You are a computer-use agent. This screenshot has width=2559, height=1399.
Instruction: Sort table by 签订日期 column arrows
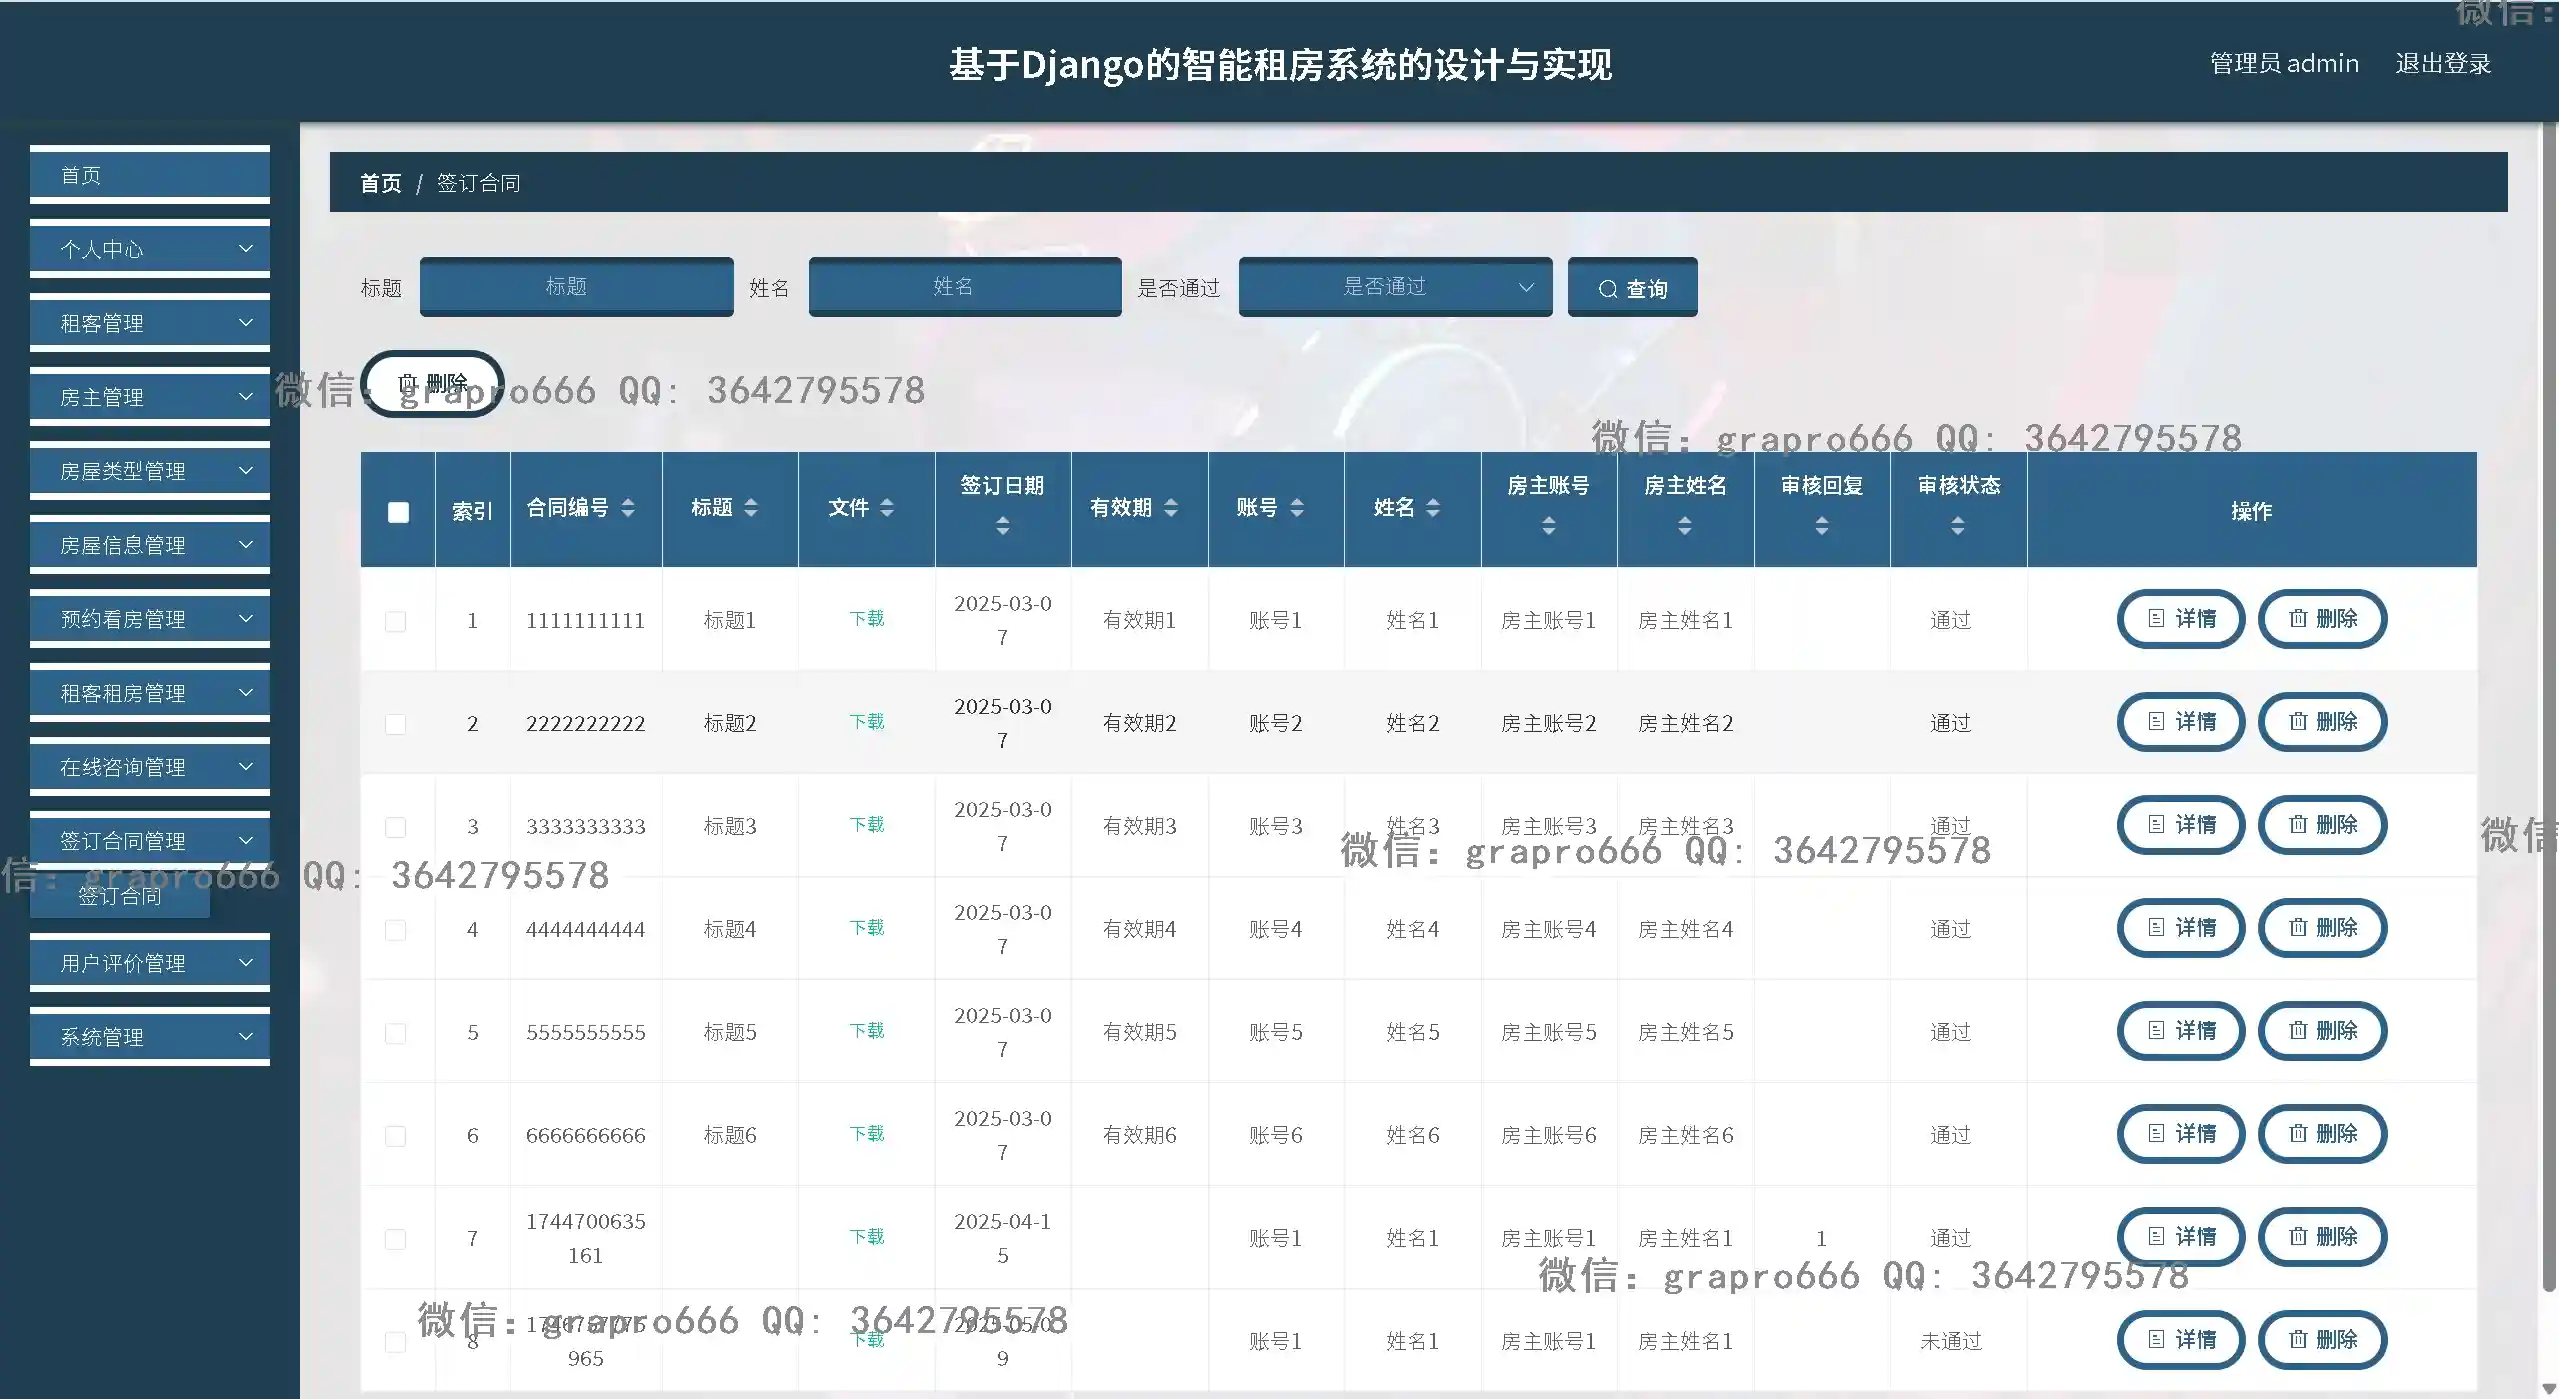pos(1002,526)
